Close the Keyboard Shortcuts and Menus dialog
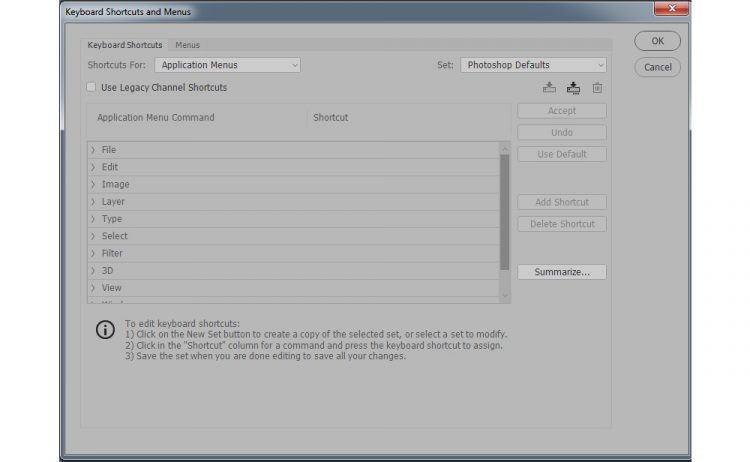 click(671, 8)
